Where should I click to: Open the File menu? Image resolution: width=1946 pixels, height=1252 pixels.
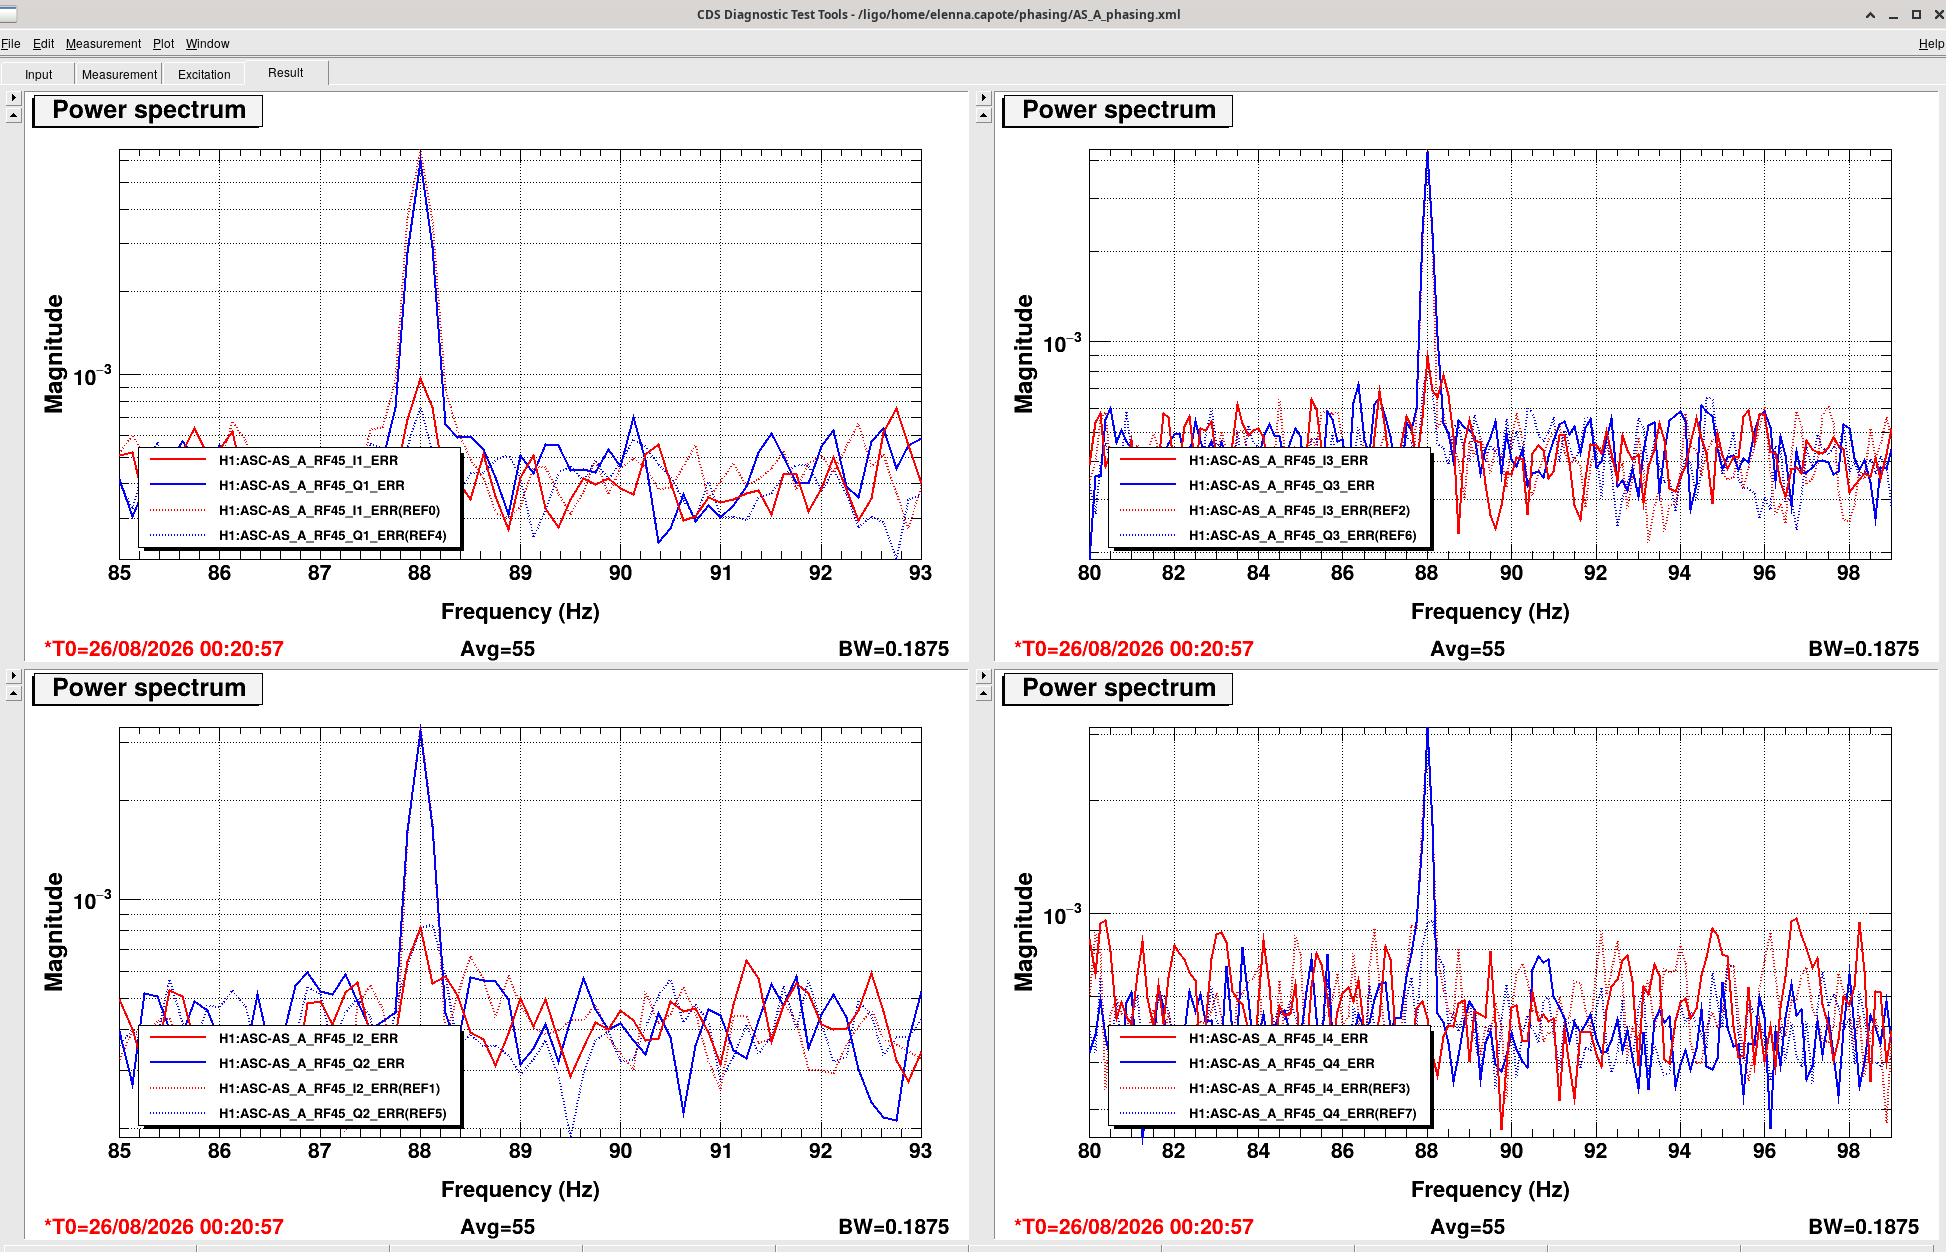click(x=11, y=44)
